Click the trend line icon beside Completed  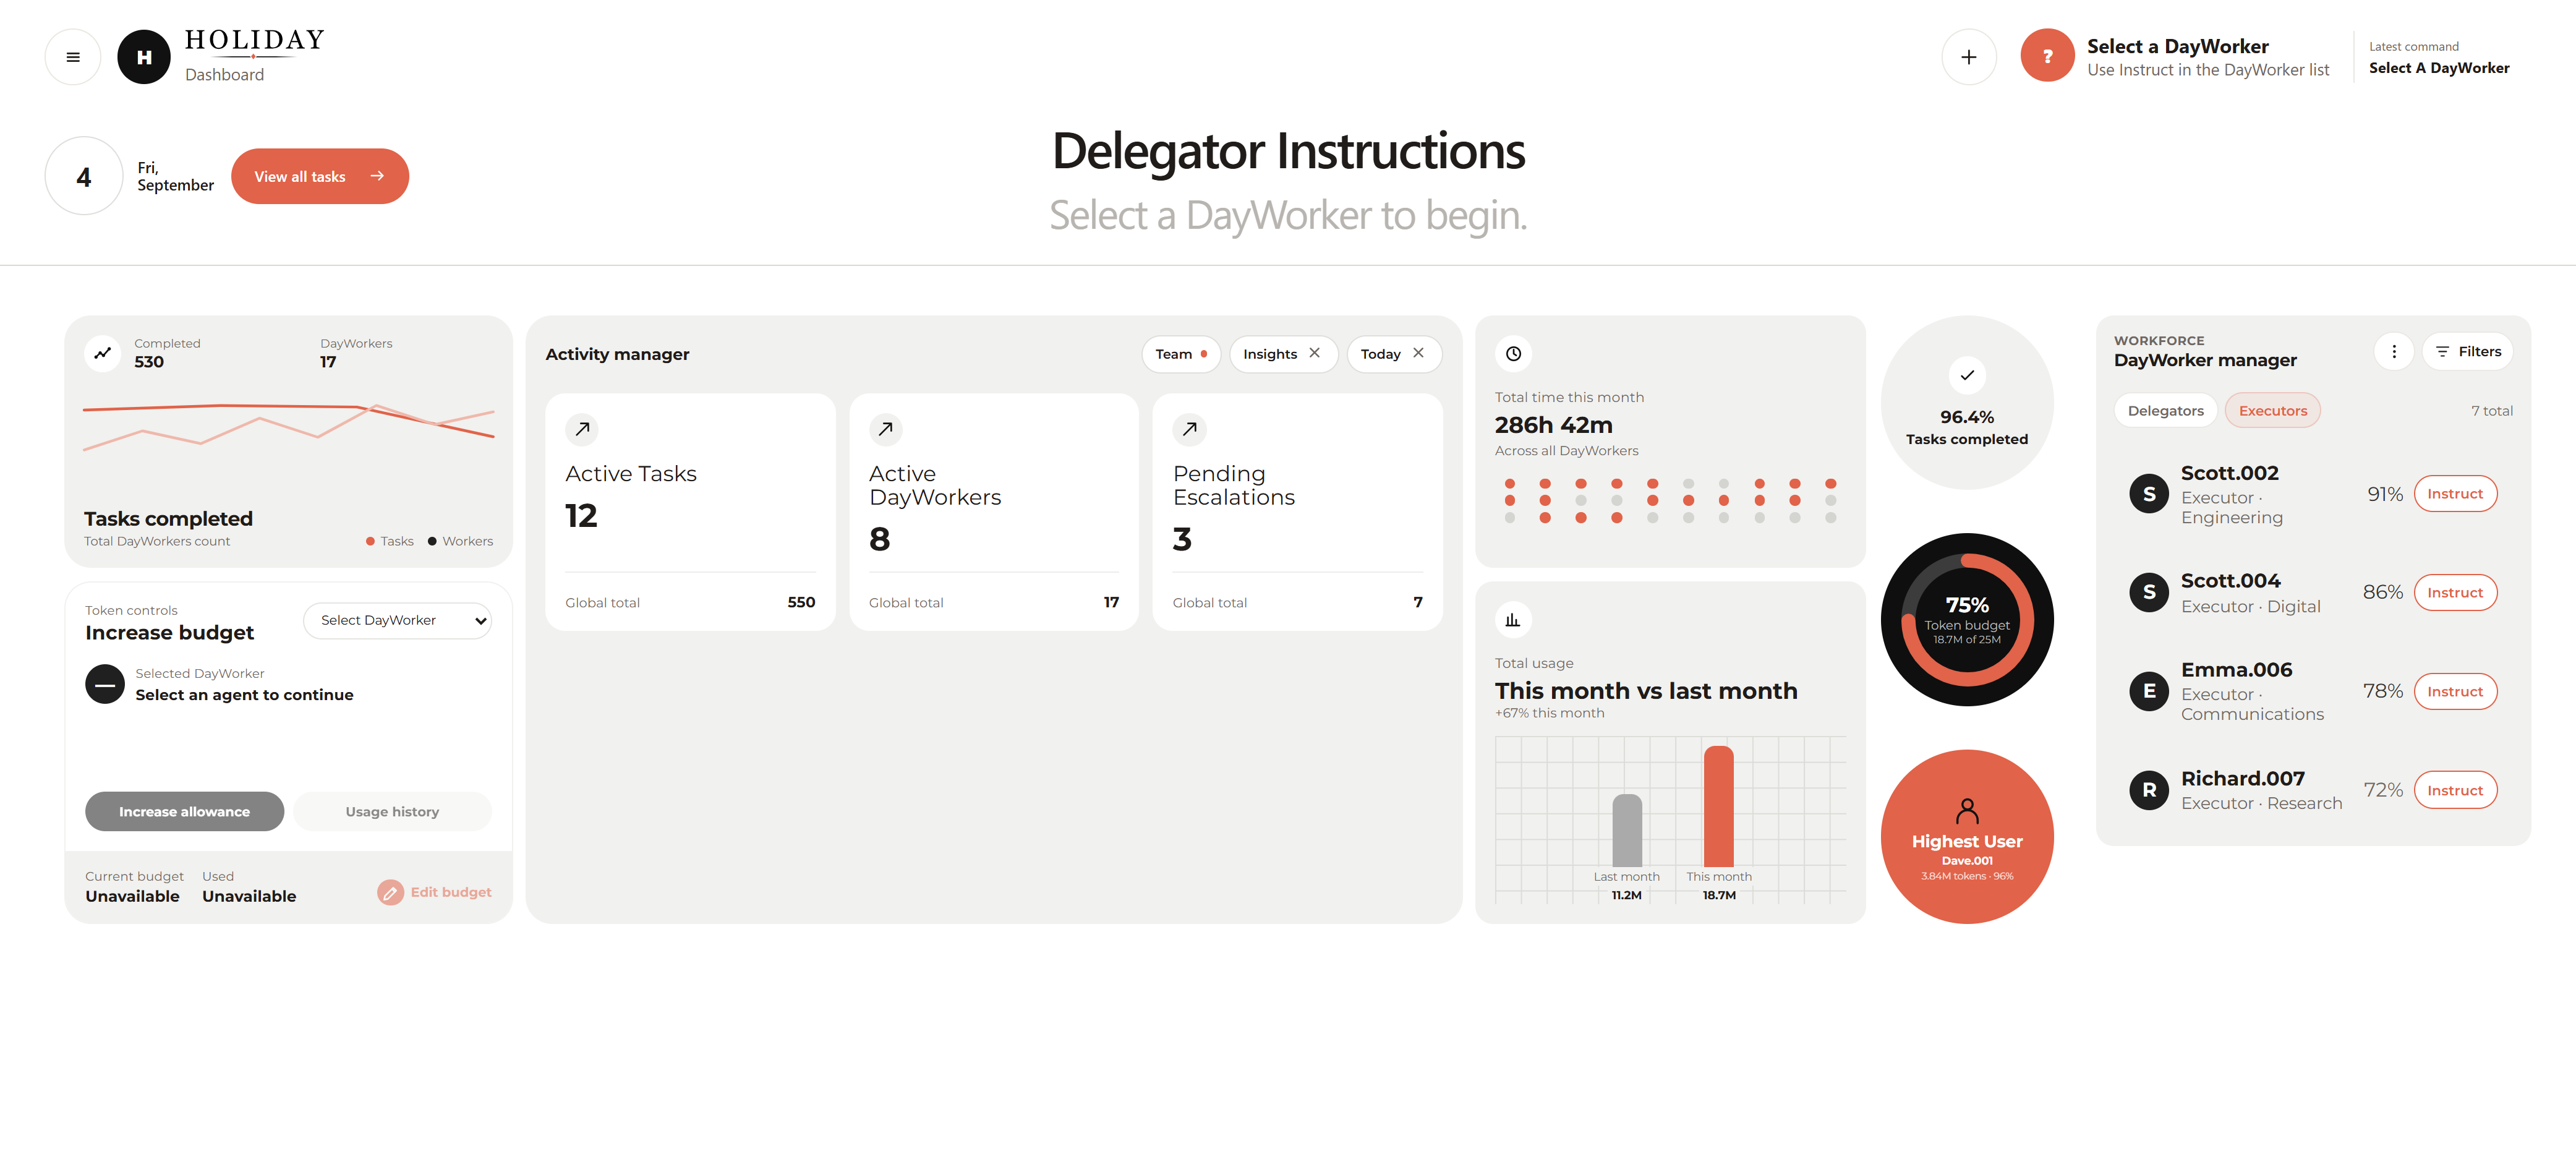pos(102,353)
